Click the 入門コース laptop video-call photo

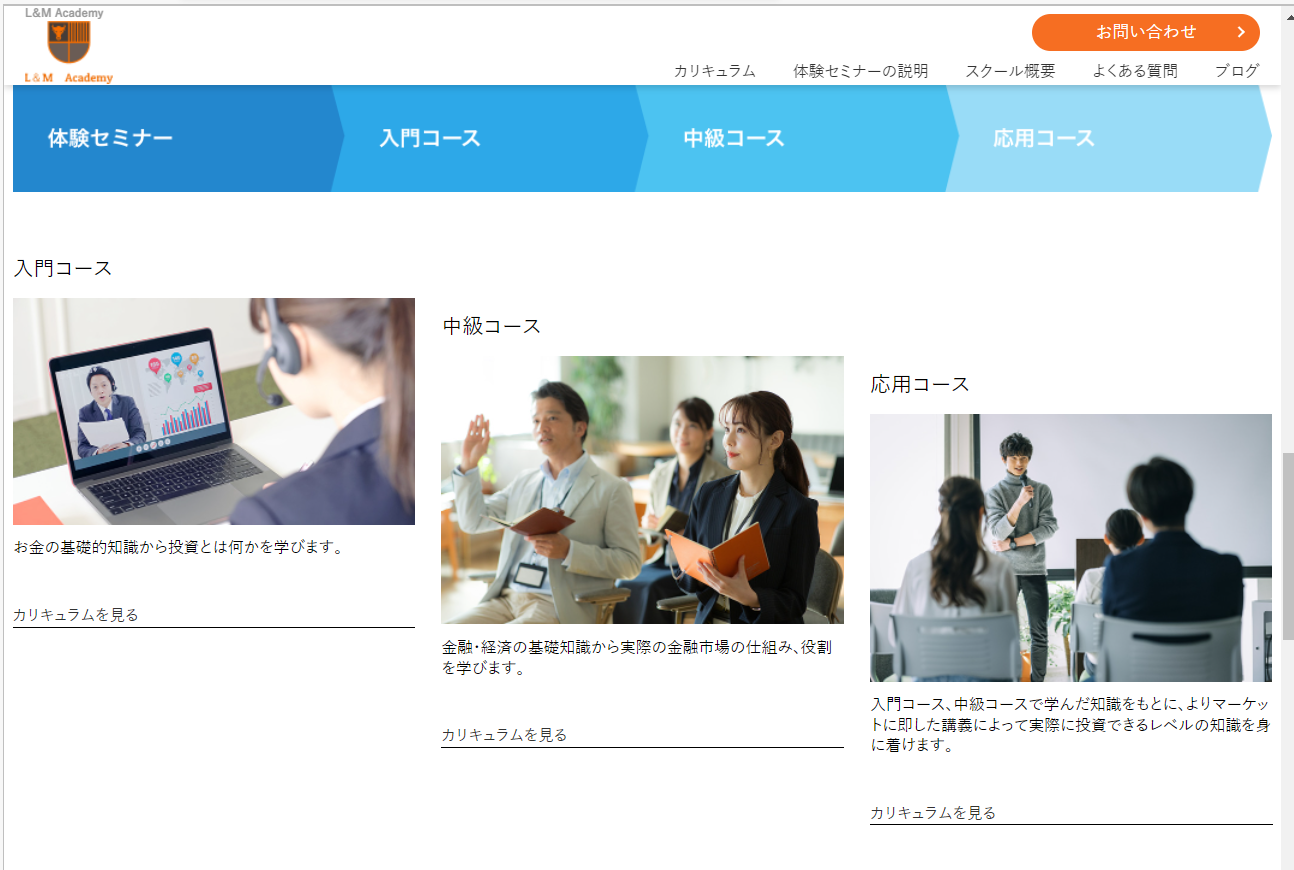214,411
